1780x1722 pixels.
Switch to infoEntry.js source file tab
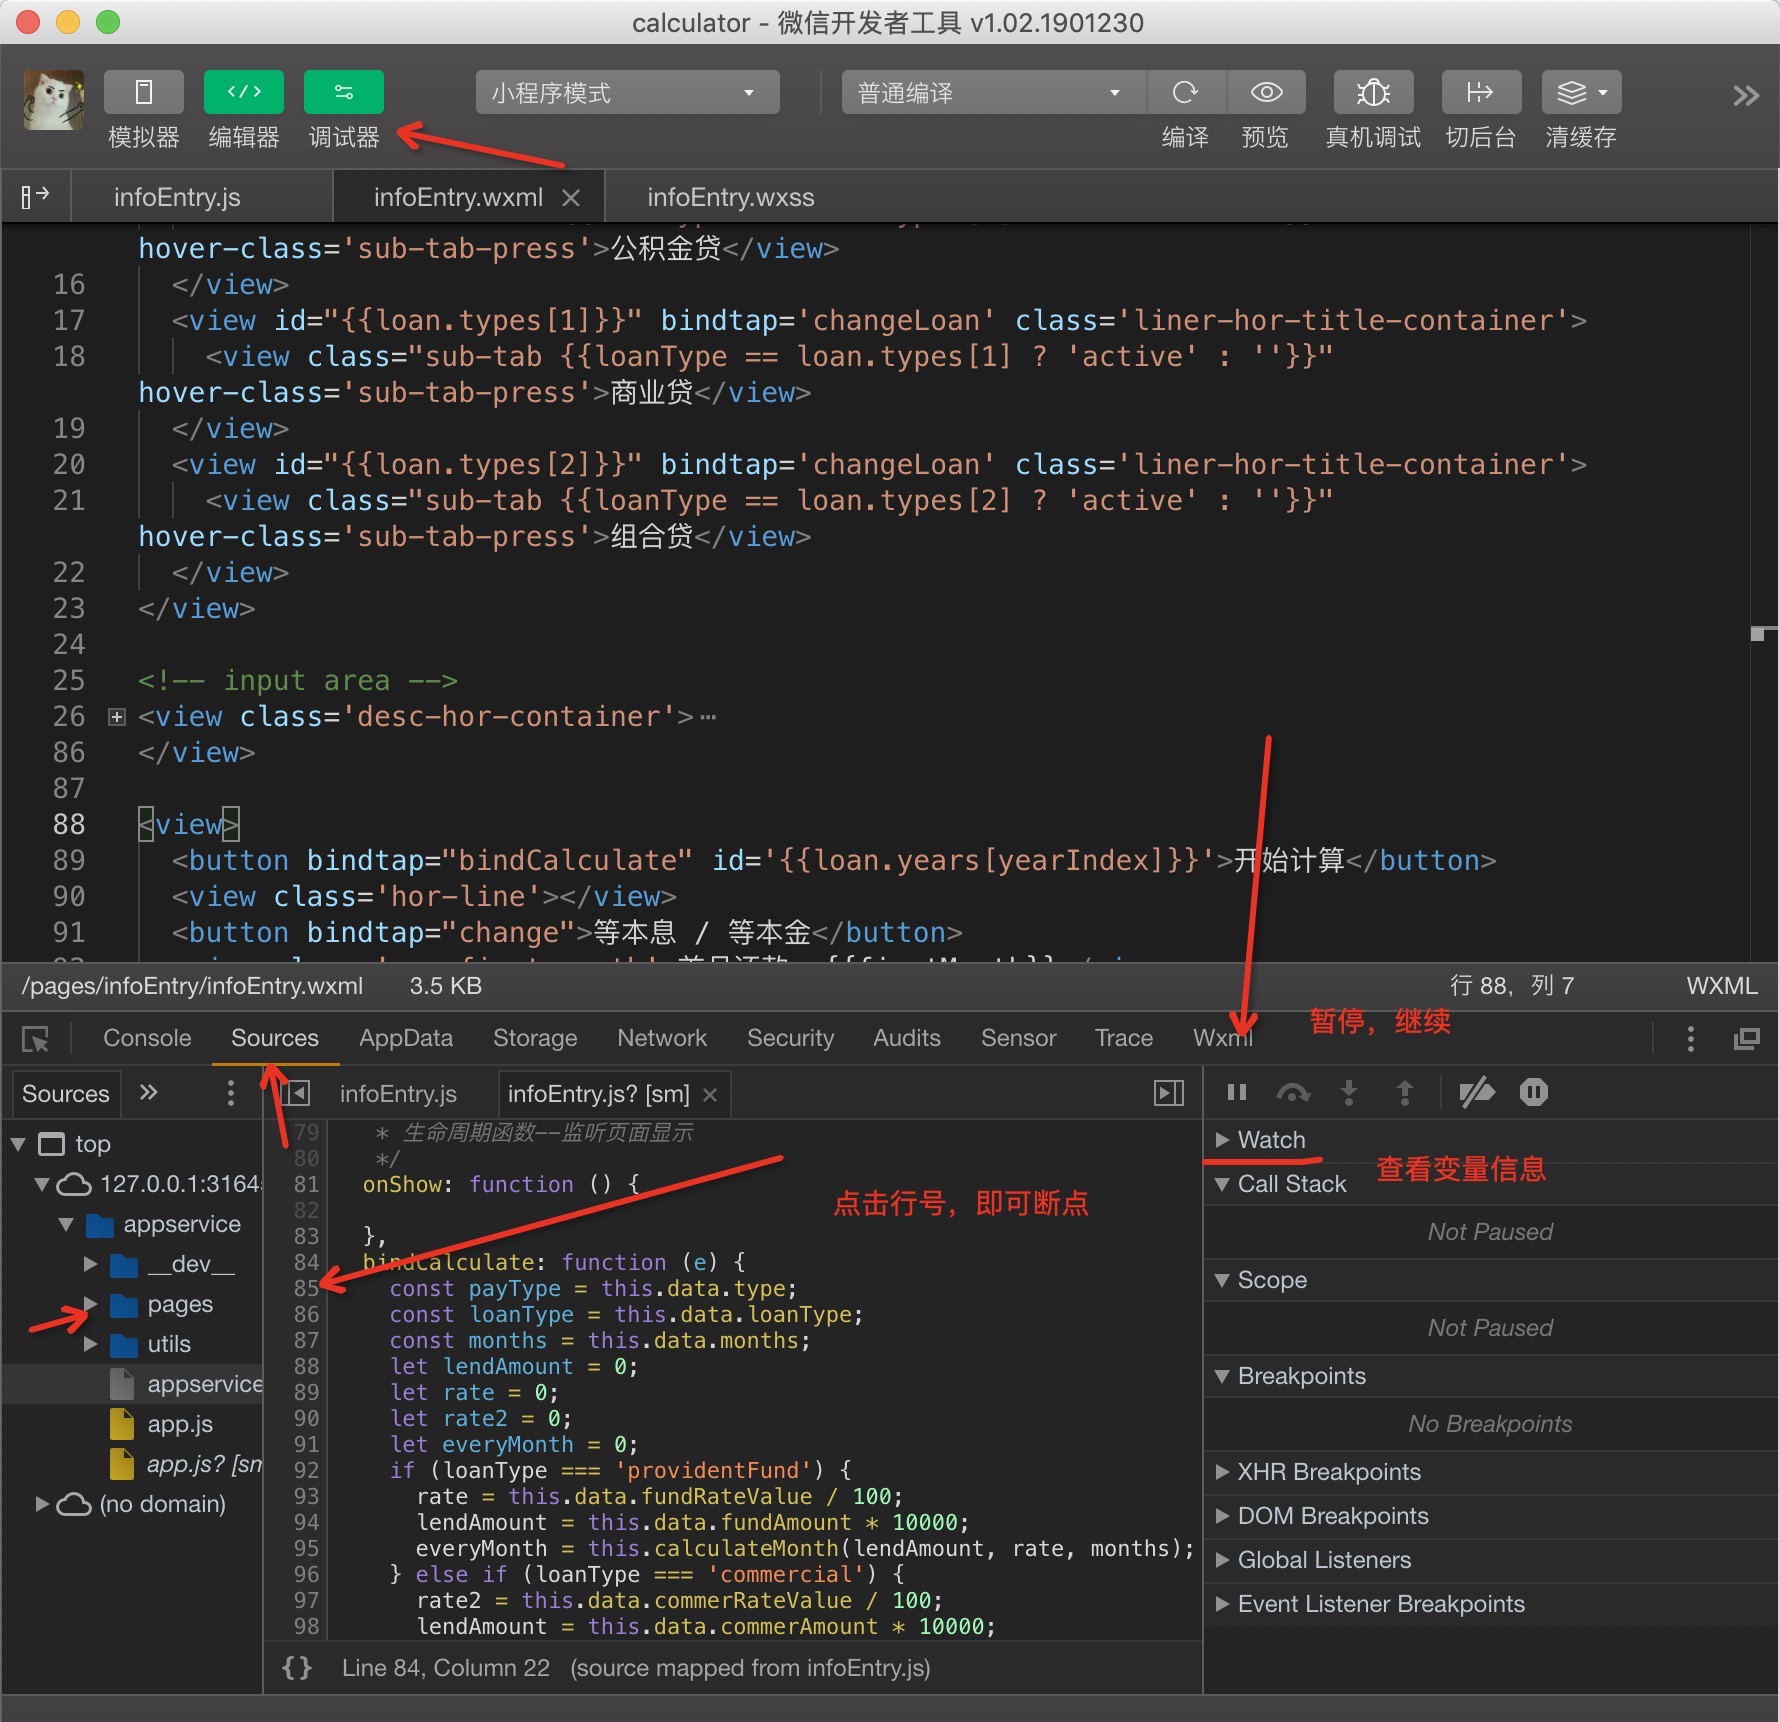pyautogui.click(x=398, y=1093)
